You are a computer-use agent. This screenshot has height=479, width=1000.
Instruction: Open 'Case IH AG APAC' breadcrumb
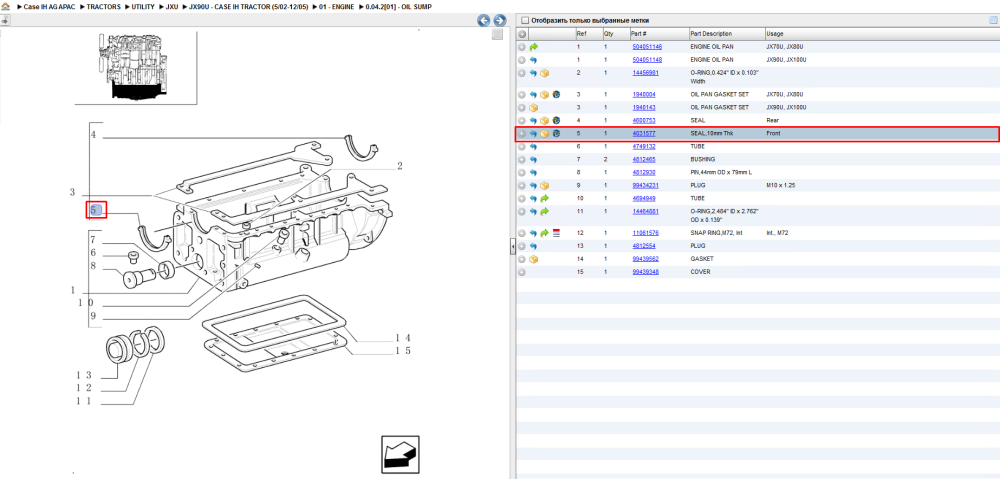49,6
